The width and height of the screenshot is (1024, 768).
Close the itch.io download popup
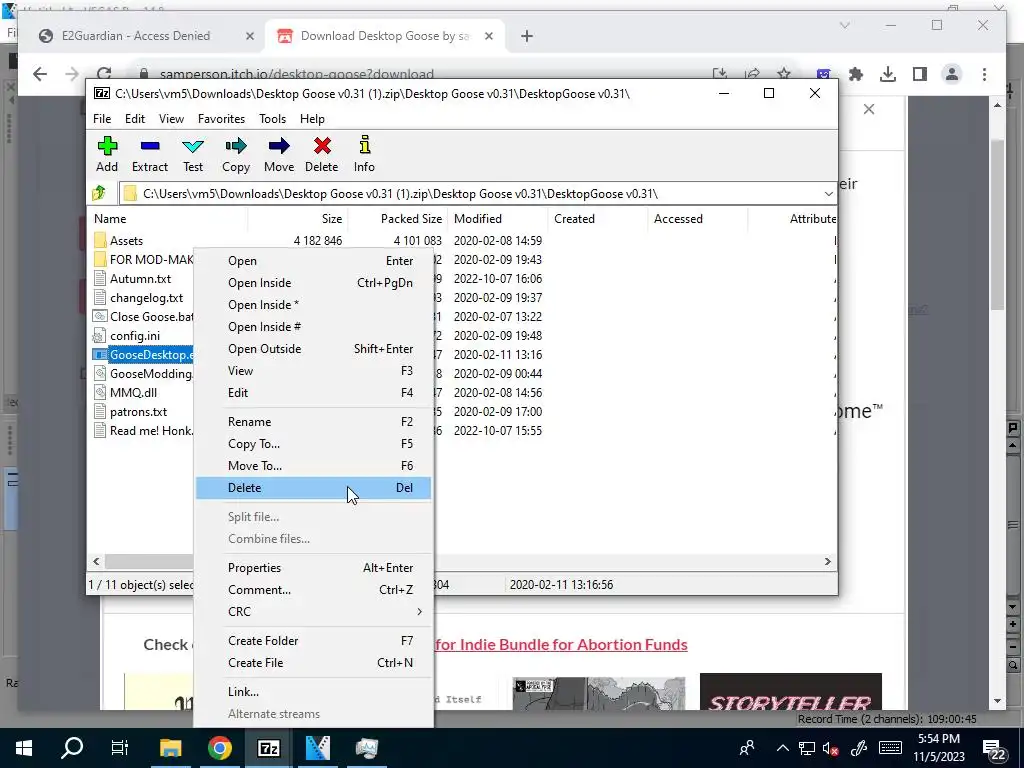[869, 109]
